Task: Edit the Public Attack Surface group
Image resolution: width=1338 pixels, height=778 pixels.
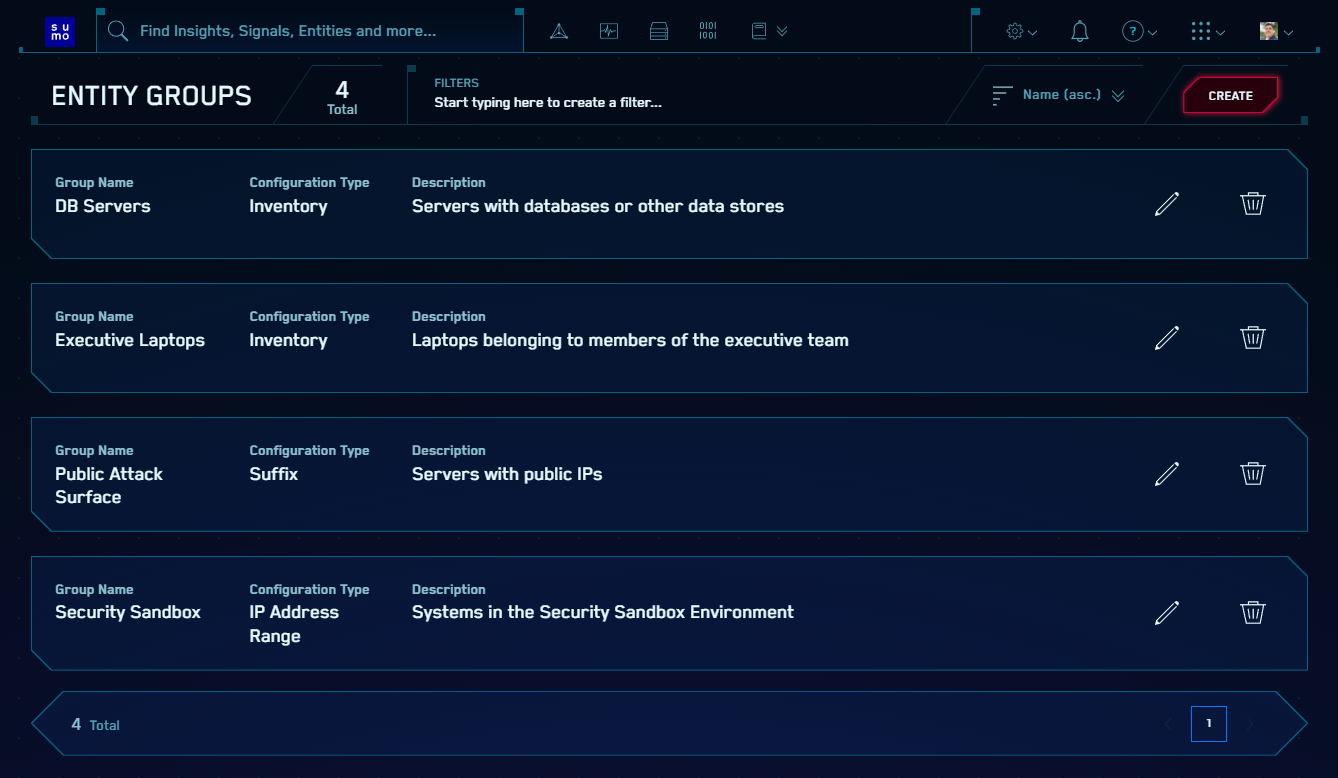Action: point(1166,473)
